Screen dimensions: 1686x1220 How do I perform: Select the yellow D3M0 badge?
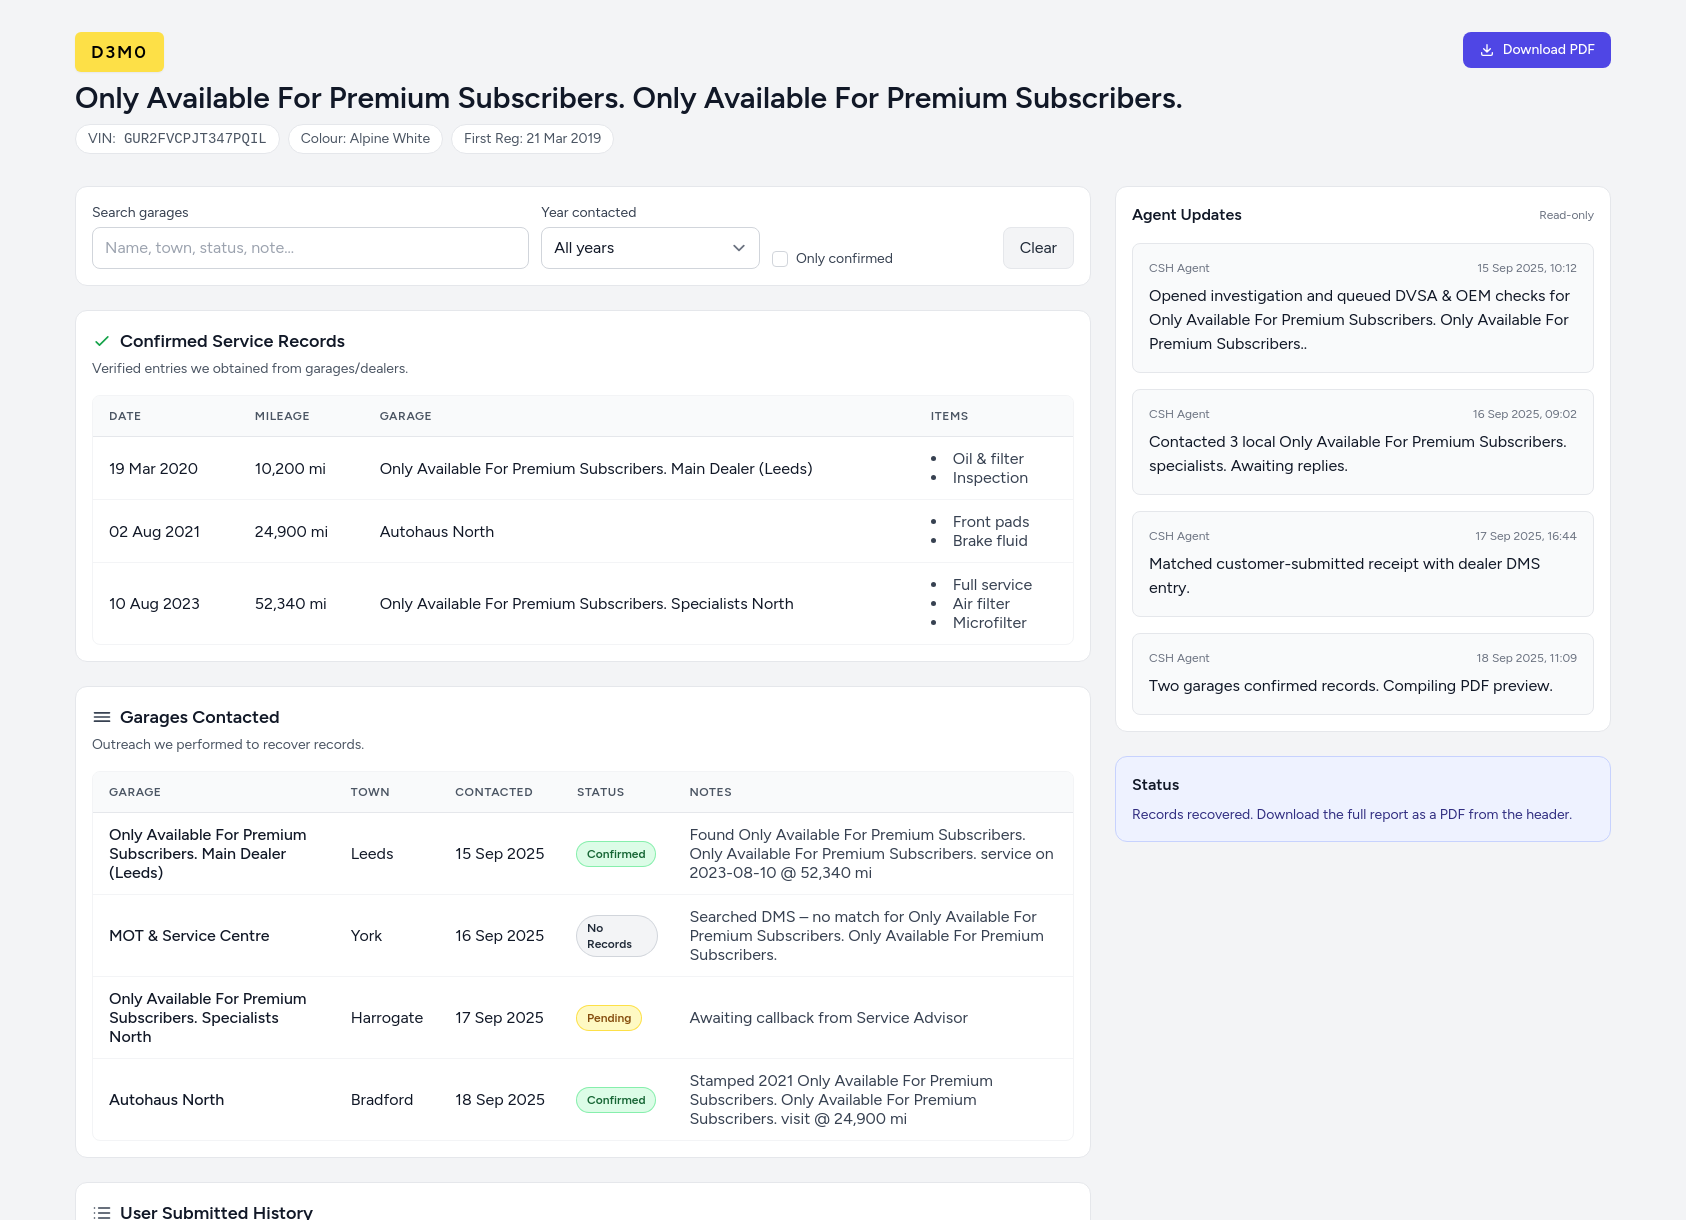tap(119, 51)
